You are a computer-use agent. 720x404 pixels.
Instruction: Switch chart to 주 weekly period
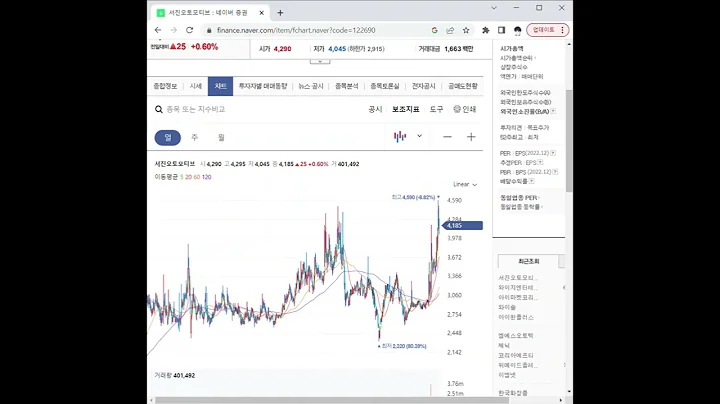(x=195, y=137)
